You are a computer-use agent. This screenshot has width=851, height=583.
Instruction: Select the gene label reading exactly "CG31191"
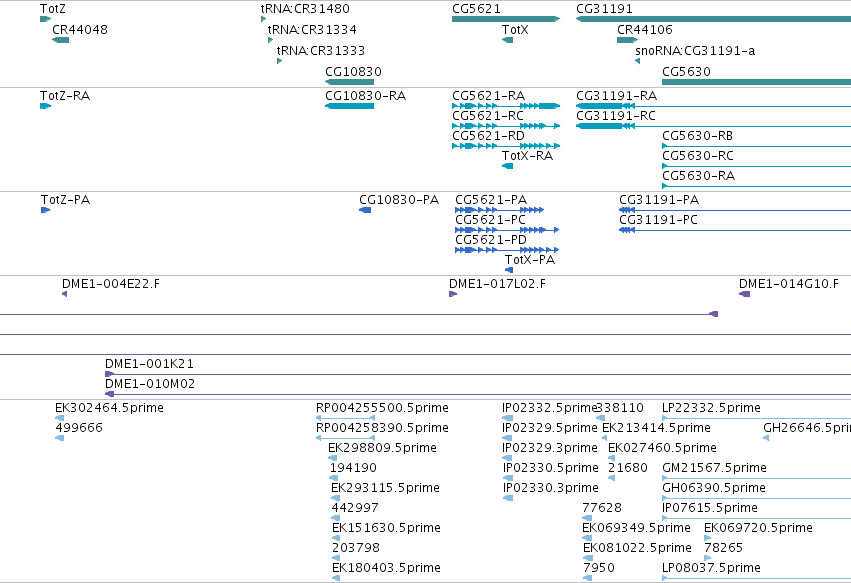(x=604, y=9)
